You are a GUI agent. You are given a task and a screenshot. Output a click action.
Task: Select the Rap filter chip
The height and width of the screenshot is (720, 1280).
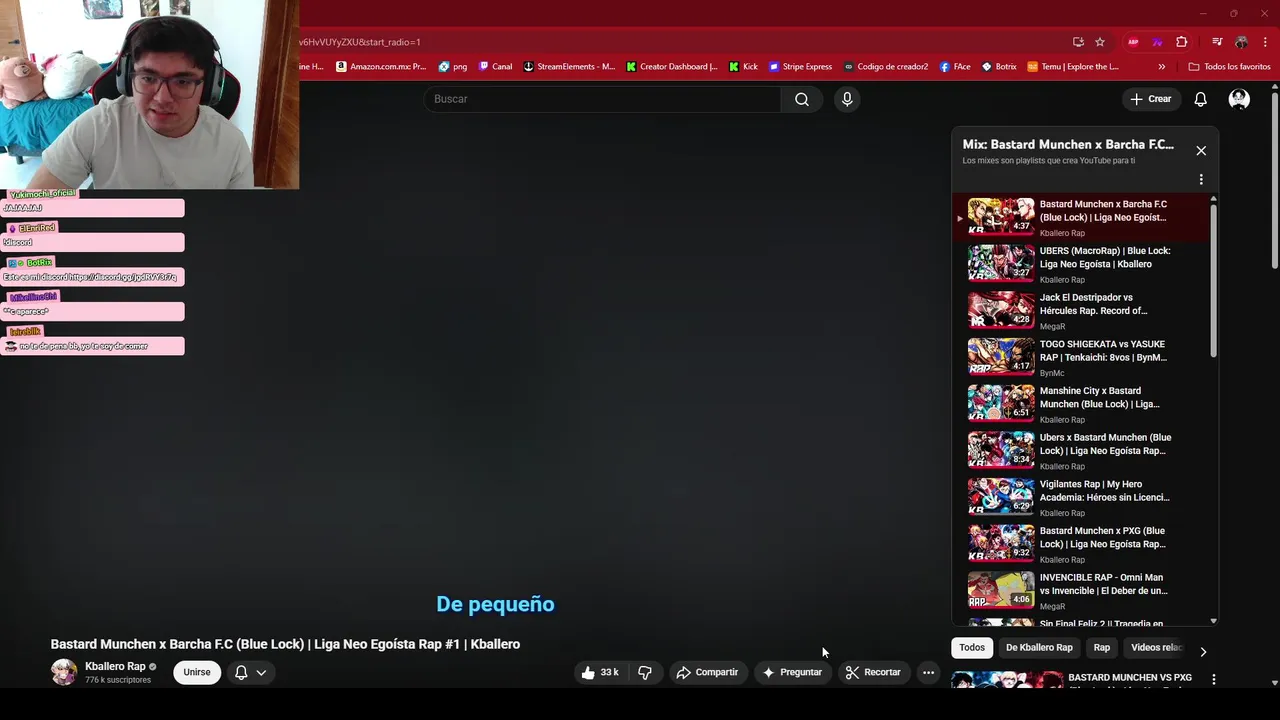click(x=1102, y=648)
